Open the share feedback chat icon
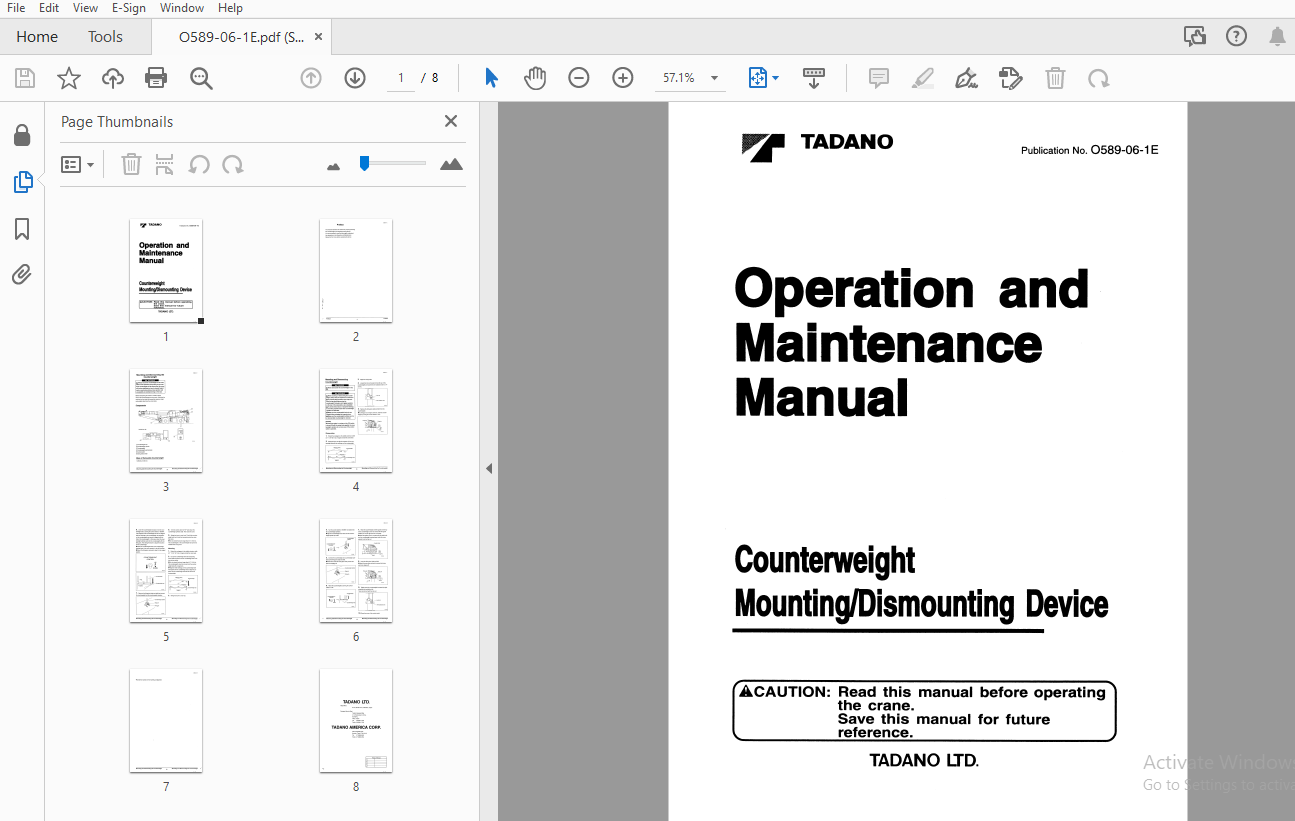Screen dimensions: 1295x821 1194,36
